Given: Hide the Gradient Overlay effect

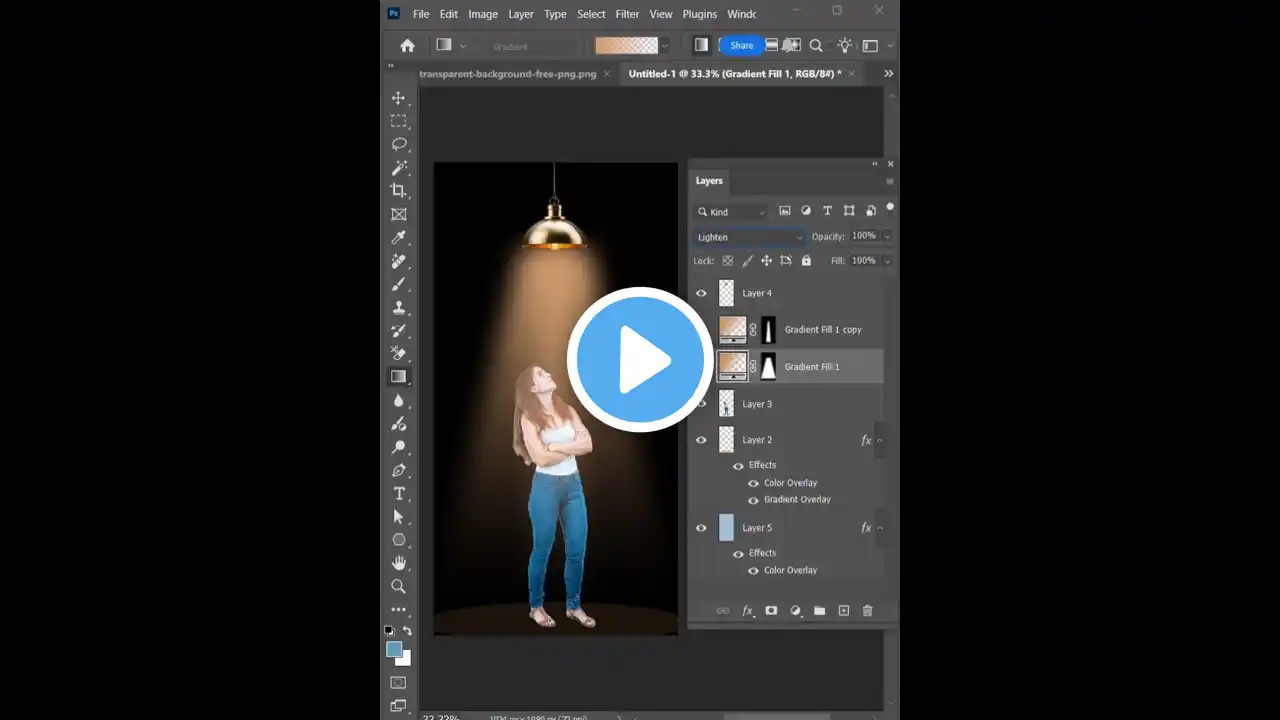Looking at the screenshot, I should point(754,500).
